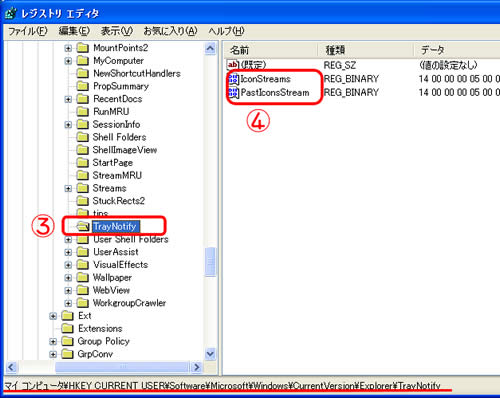
Task: Open the ファイル(F) menu
Action: coord(28,31)
